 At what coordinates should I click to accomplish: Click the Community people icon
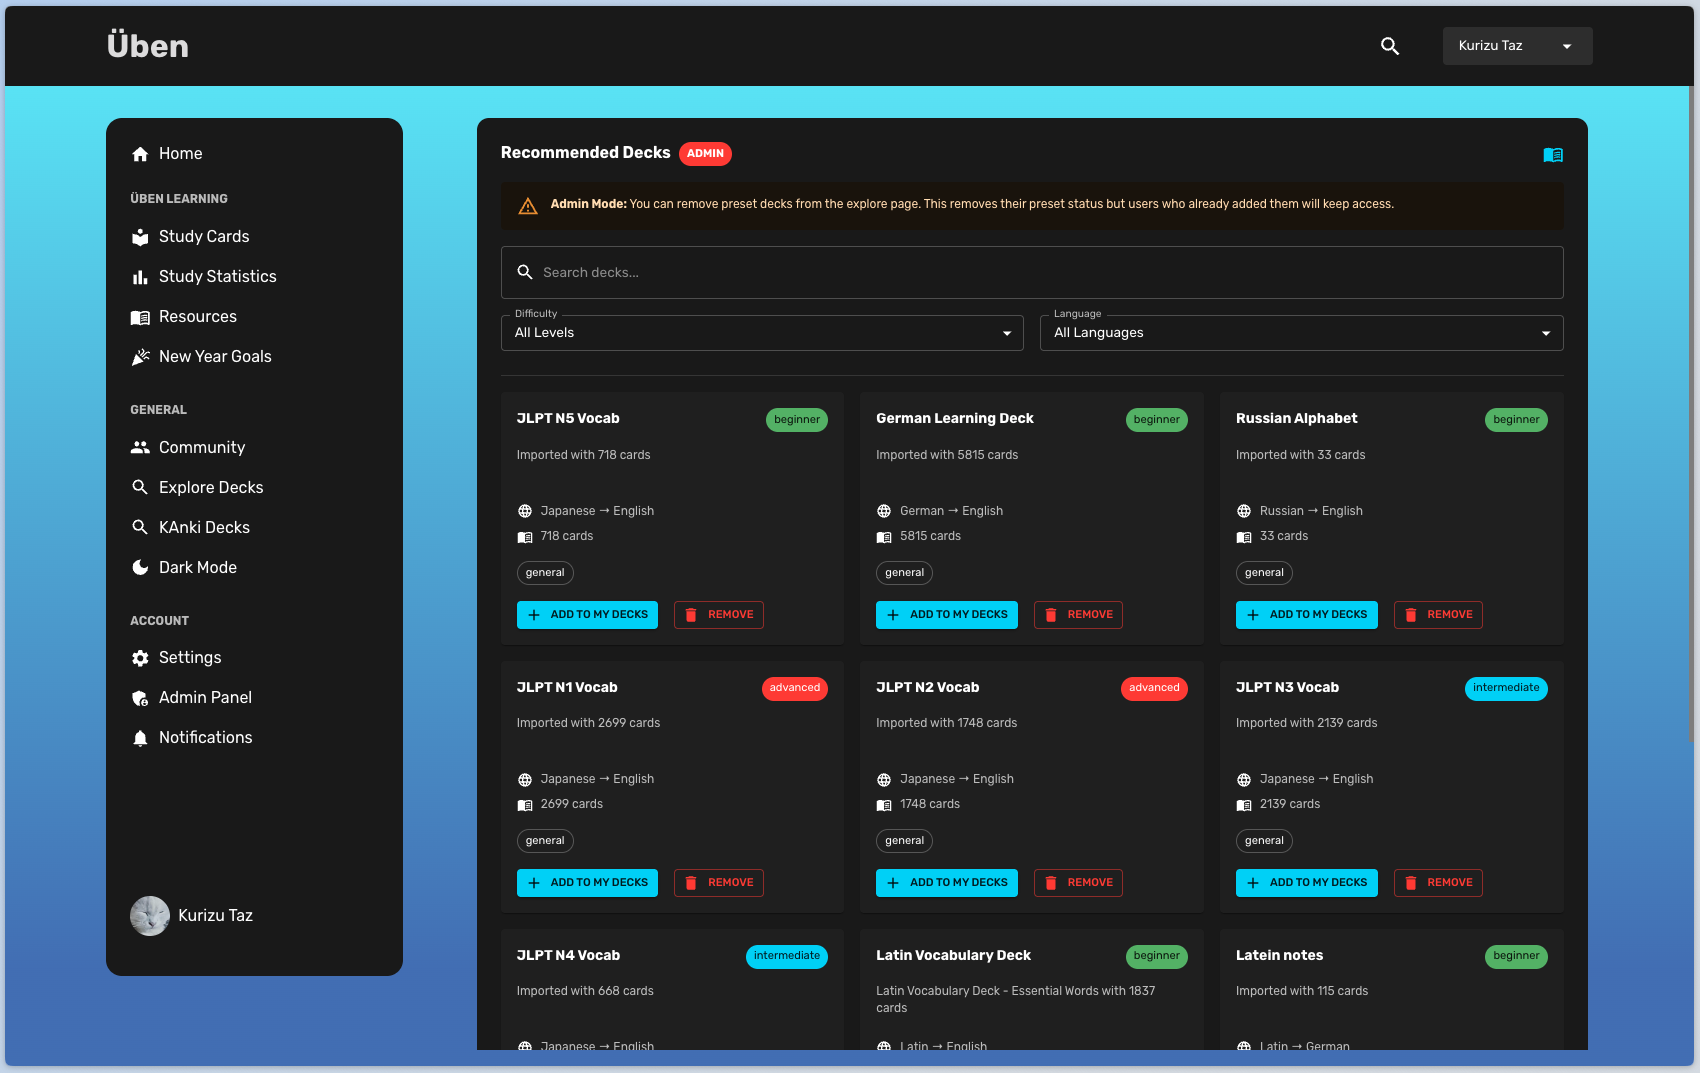coord(140,448)
